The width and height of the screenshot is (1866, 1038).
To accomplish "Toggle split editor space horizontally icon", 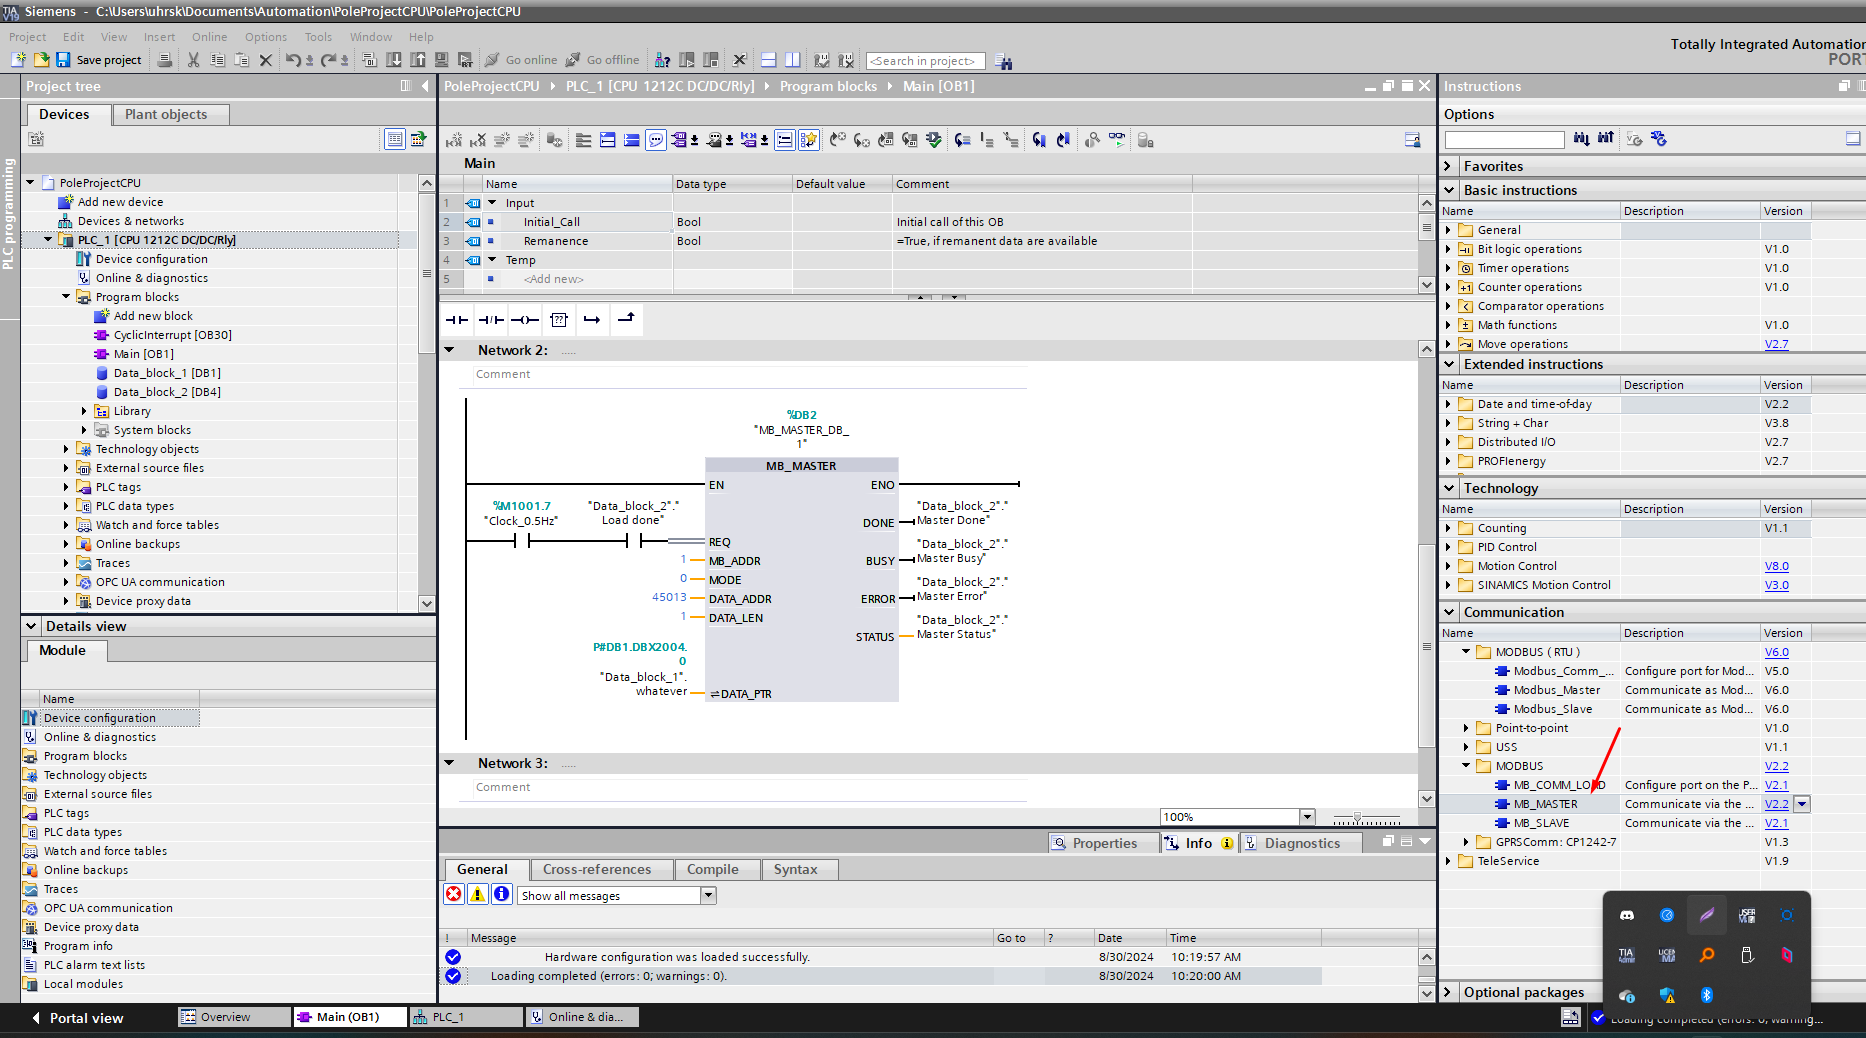I will 768,60.
